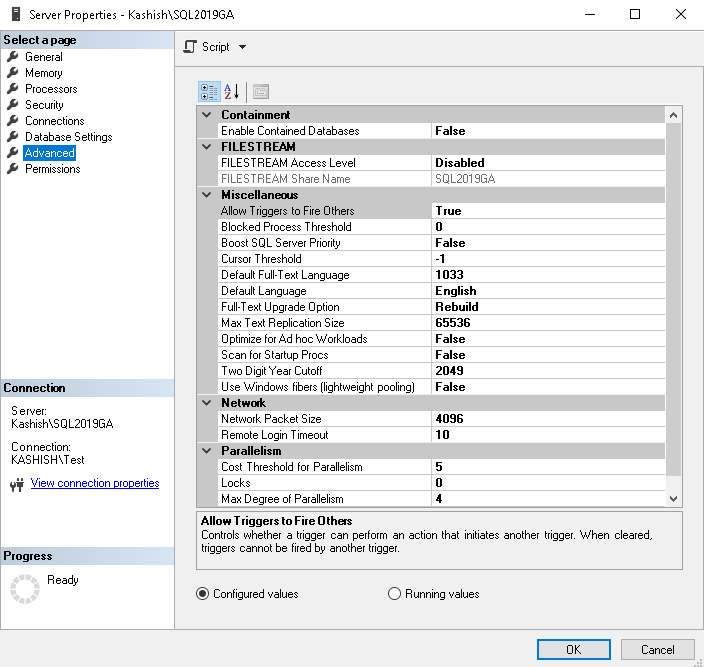Open the Script dropdown arrow
Viewport: 704px width, 667px height.
pos(243,47)
